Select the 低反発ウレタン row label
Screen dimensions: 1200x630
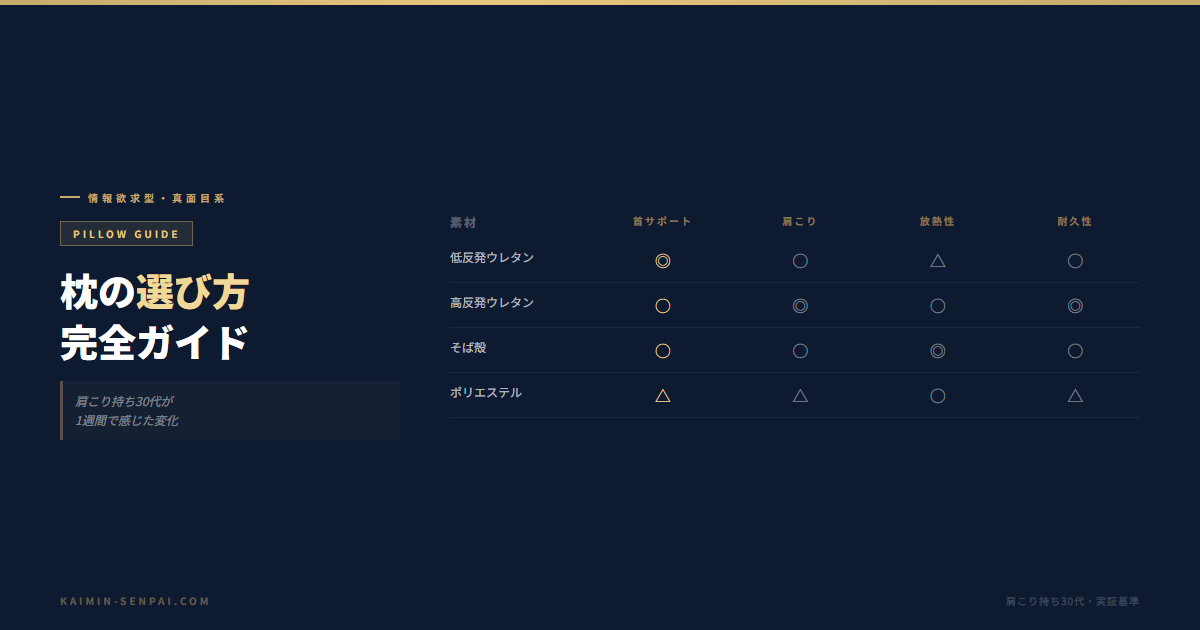492,258
